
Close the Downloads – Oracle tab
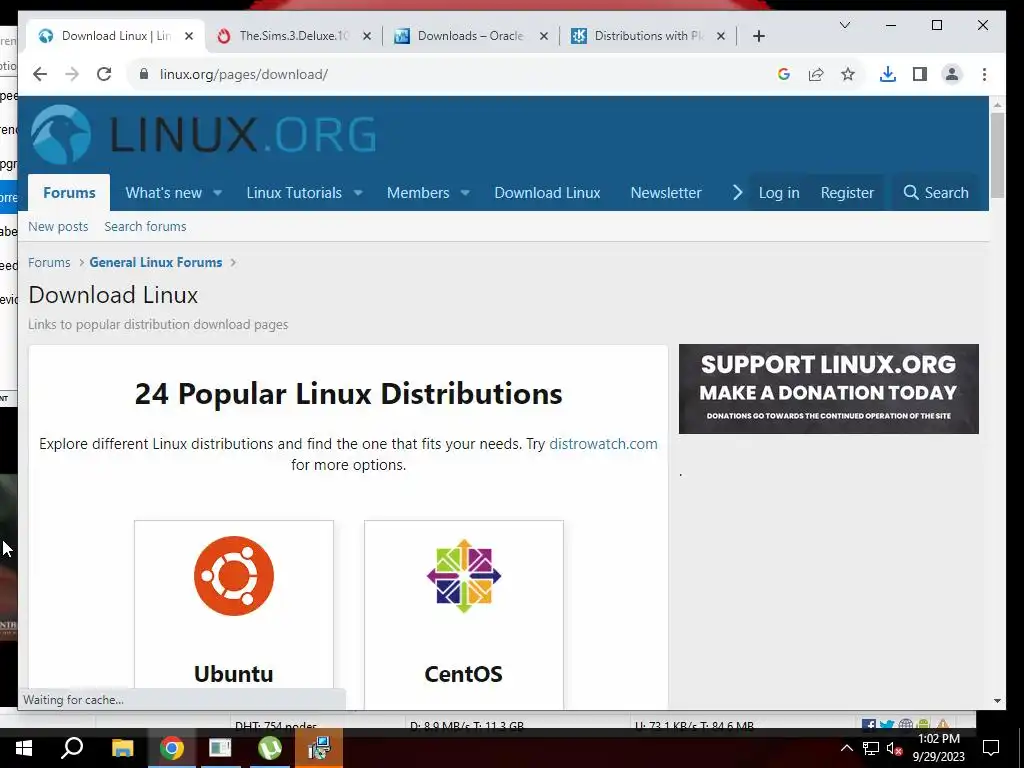click(543, 36)
